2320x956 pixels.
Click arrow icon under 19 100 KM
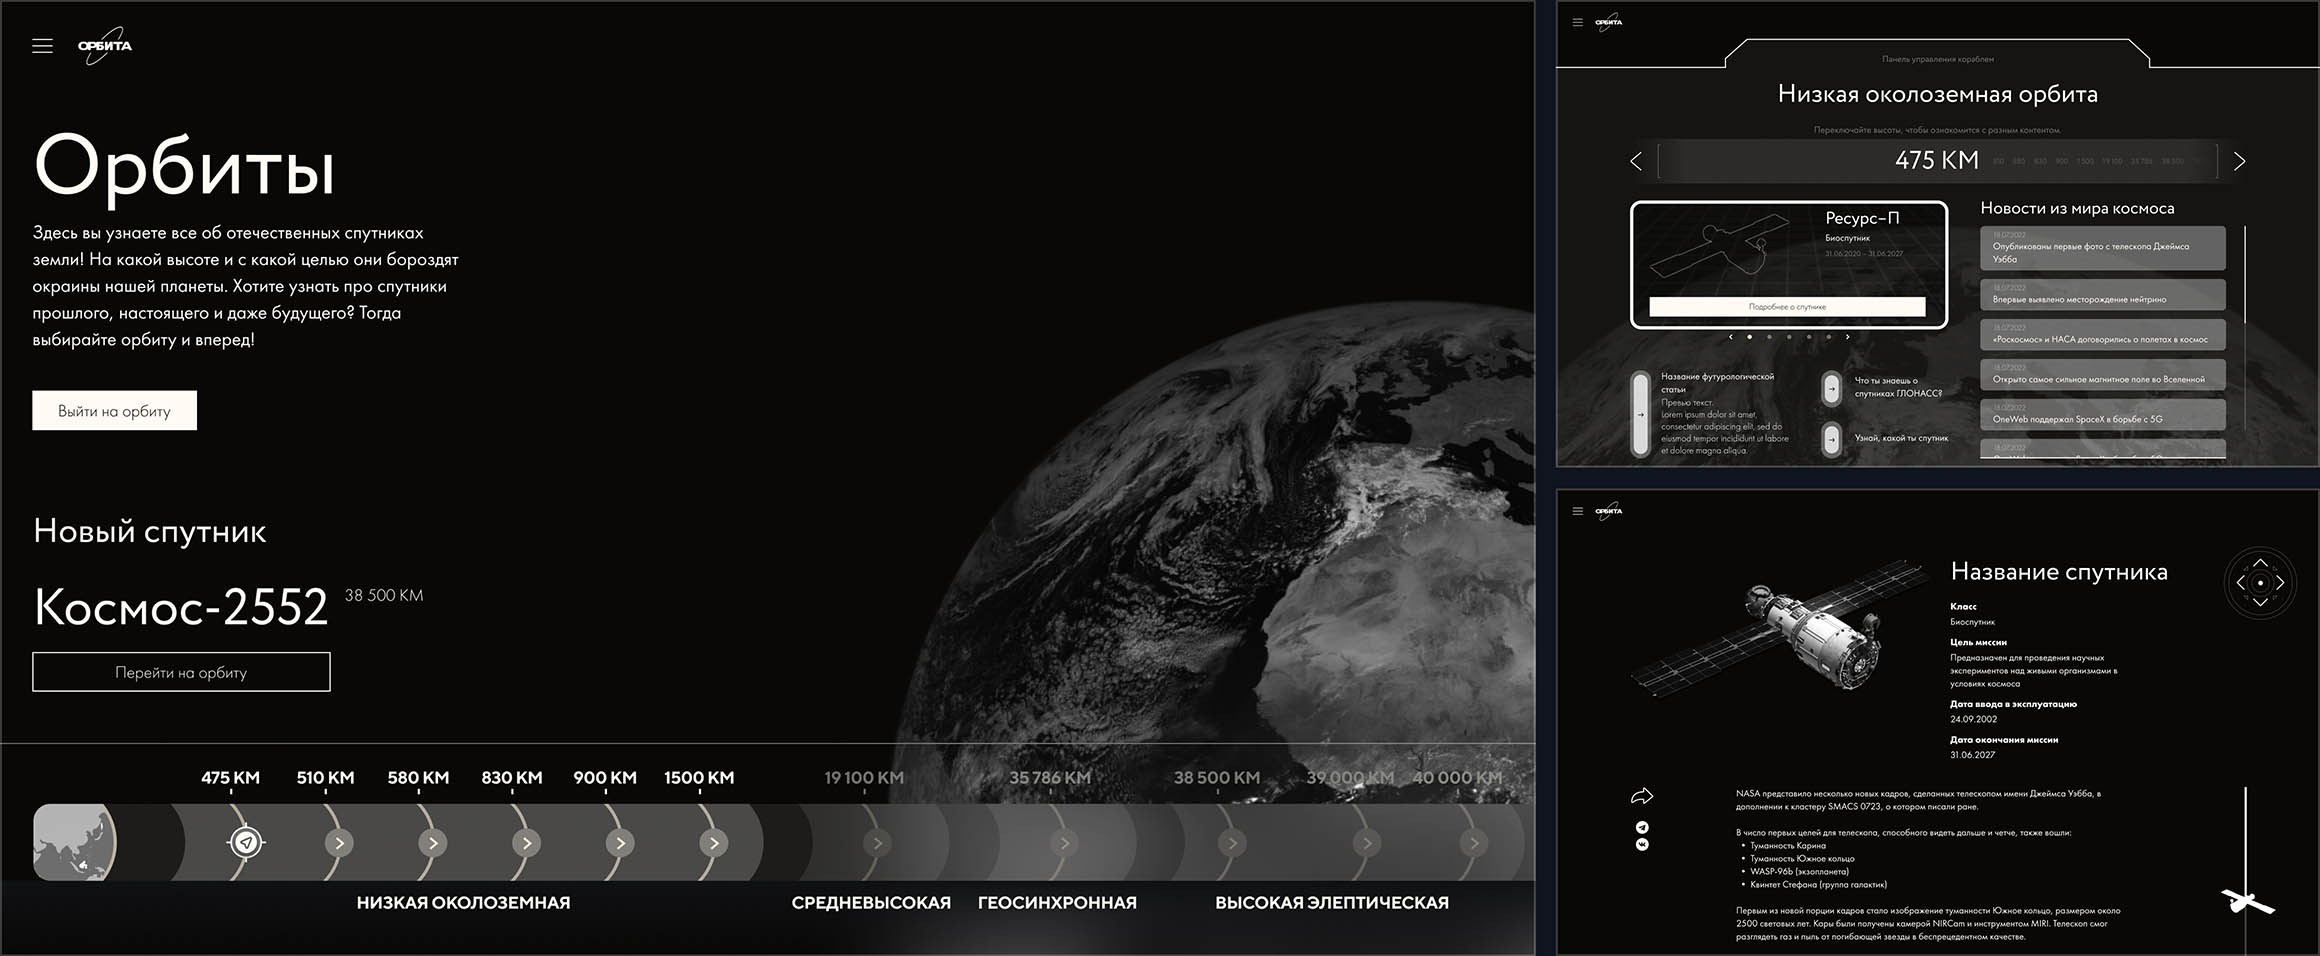pyautogui.click(x=877, y=843)
